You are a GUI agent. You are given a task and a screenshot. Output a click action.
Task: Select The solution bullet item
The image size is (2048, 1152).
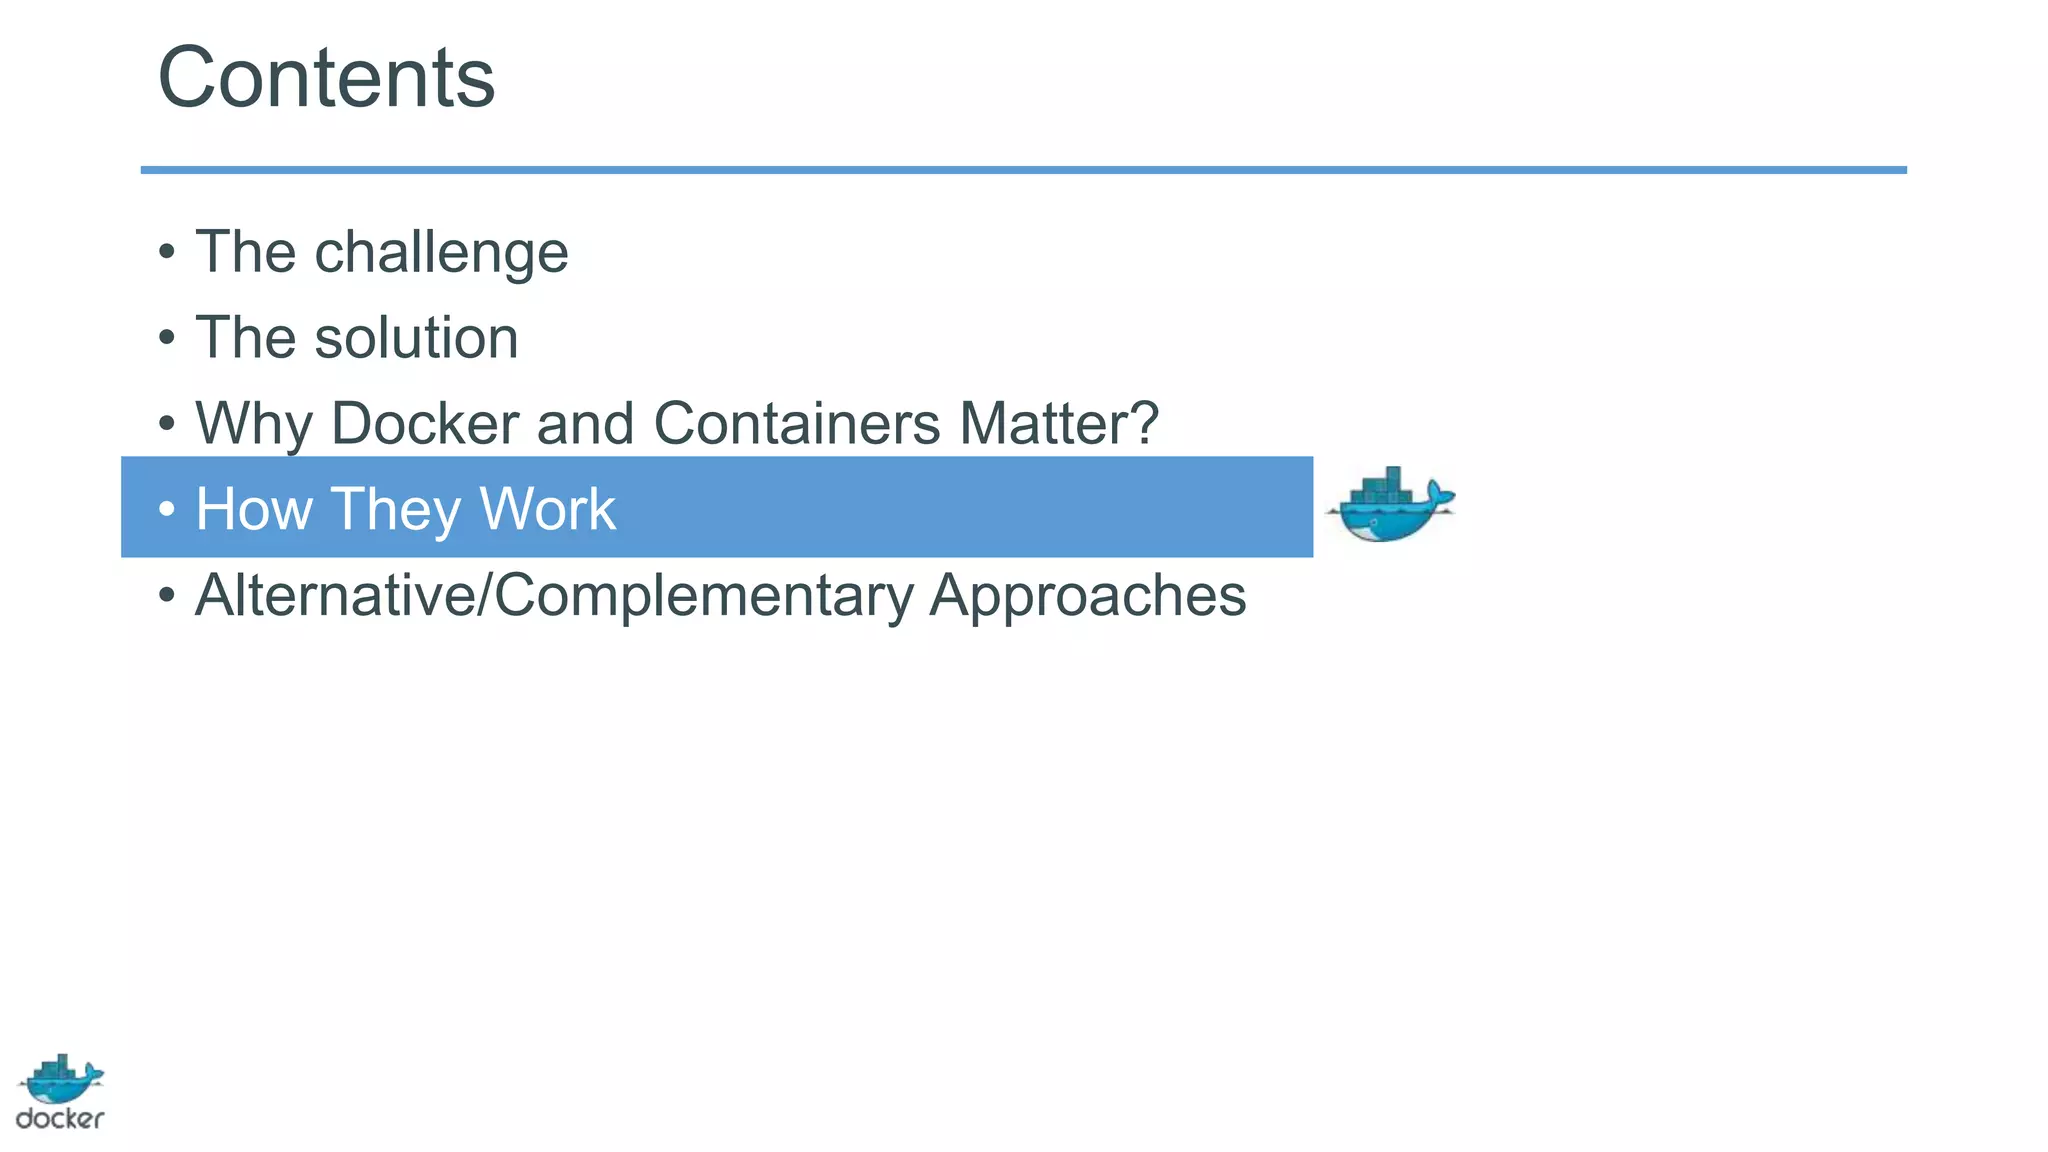tap(356, 338)
